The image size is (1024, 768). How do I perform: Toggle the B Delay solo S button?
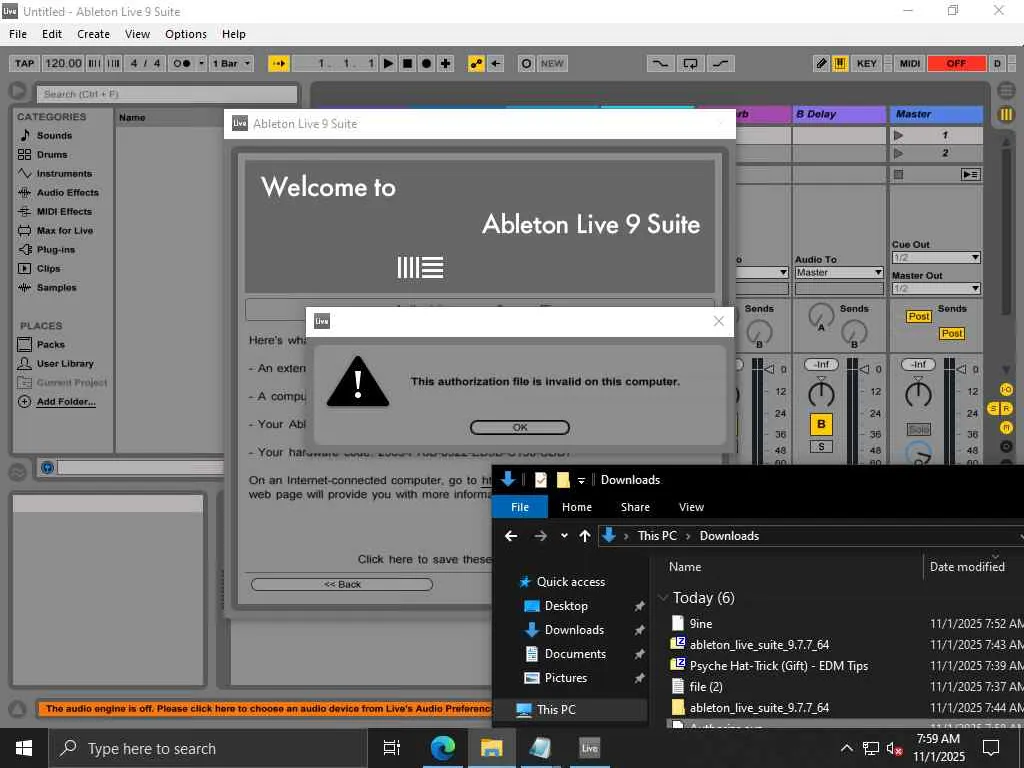(821, 447)
